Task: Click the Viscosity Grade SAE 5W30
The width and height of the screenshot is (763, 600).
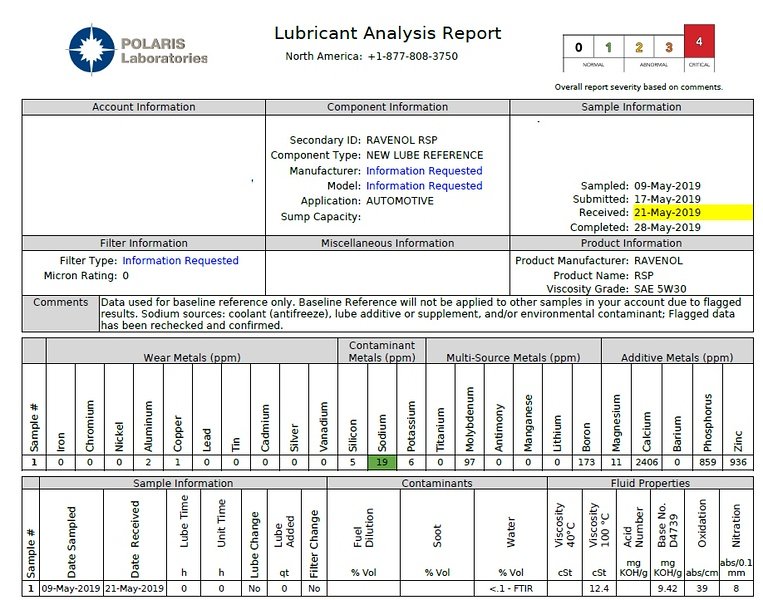Action: (x=660, y=289)
